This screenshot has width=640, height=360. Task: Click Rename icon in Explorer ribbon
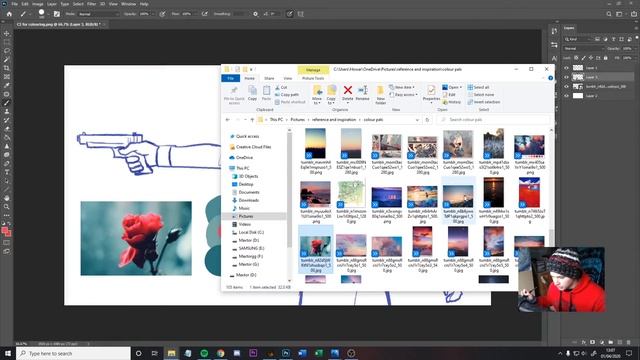point(362,90)
